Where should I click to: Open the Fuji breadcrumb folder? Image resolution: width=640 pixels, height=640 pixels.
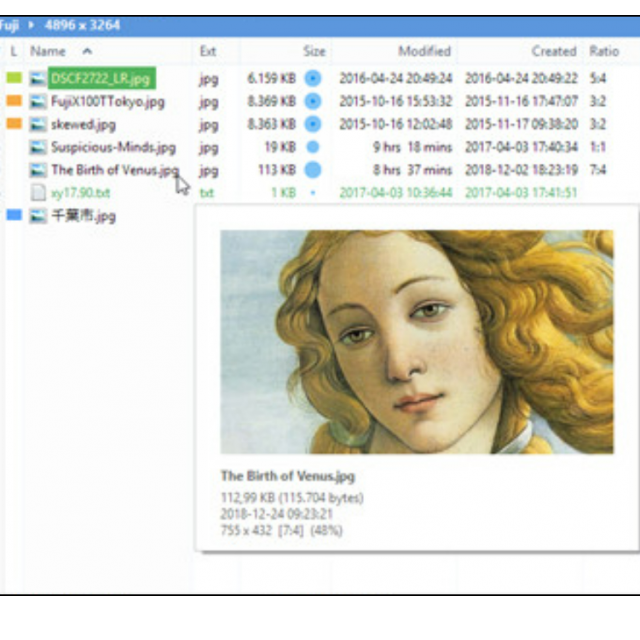pyautogui.click(x=9, y=25)
